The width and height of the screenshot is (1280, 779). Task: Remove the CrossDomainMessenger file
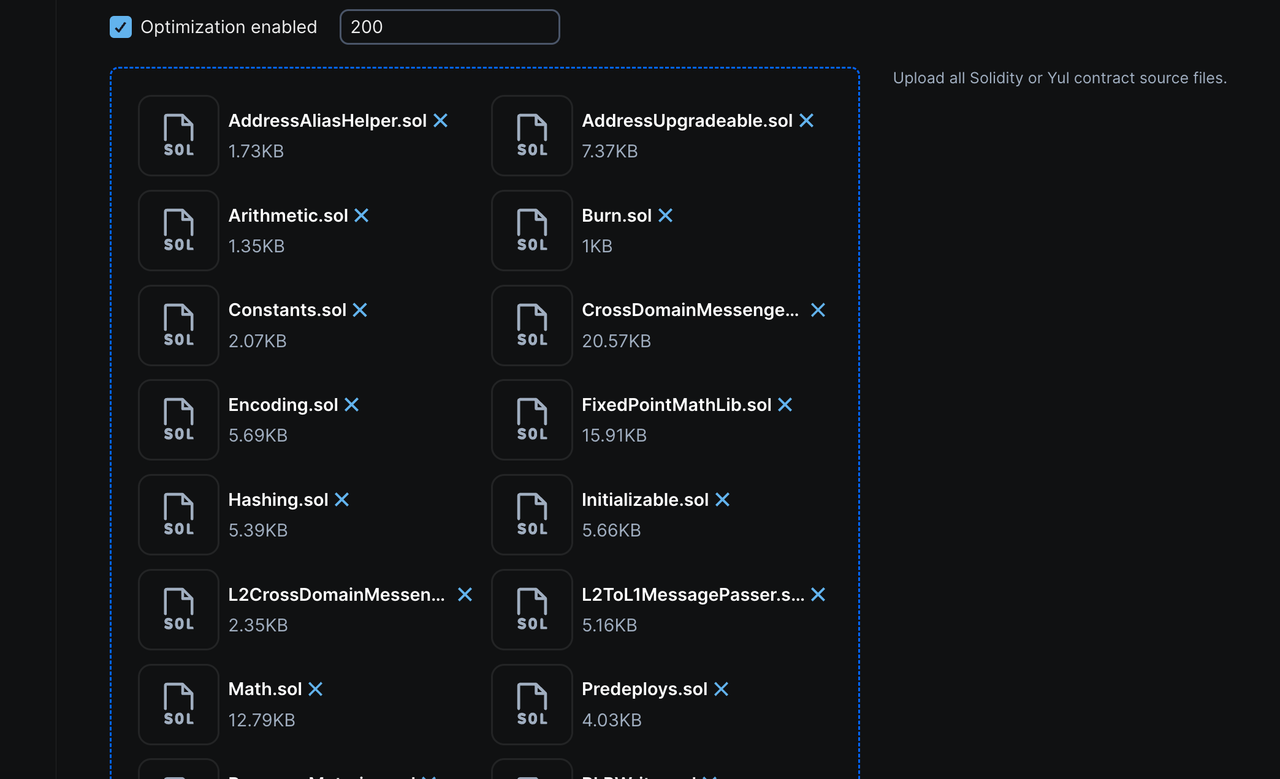coord(818,310)
